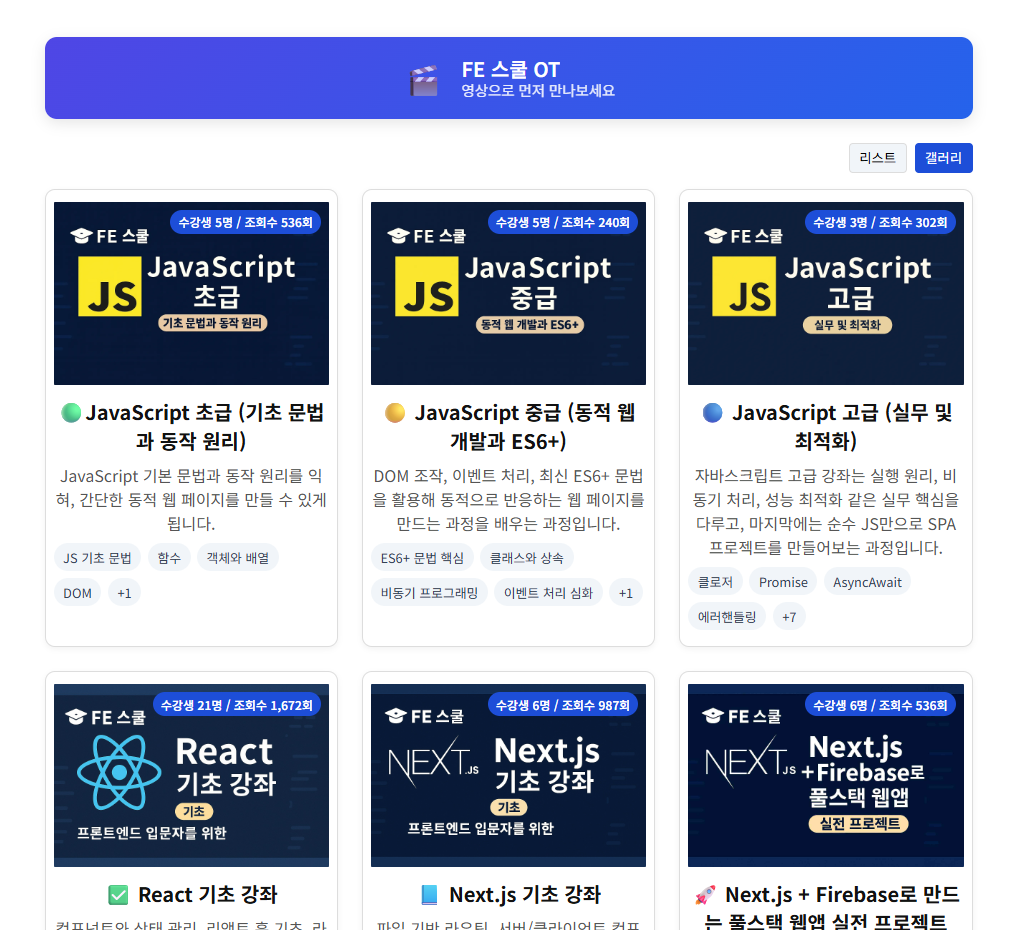1014x930 pixels.
Task: Click the 수강생 5명 / 조회수 240회 badge
Action: pyautogui.click(x=562, y=222)
